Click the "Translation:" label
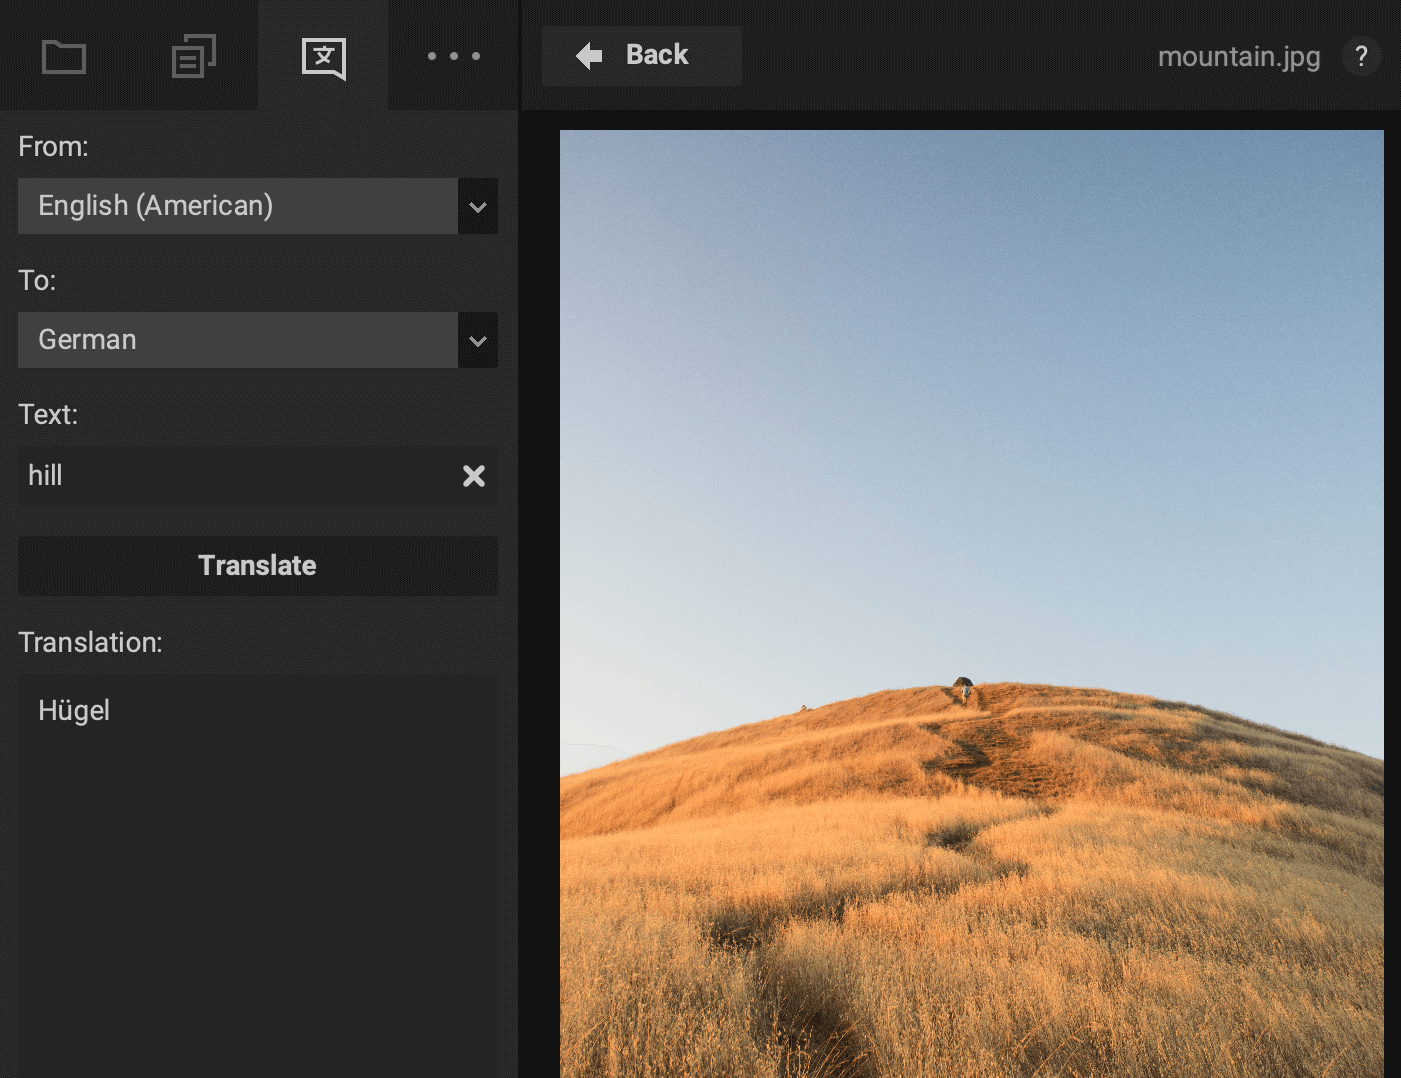Screen dimensions: 1401x1078 click(x=90, y=643)
